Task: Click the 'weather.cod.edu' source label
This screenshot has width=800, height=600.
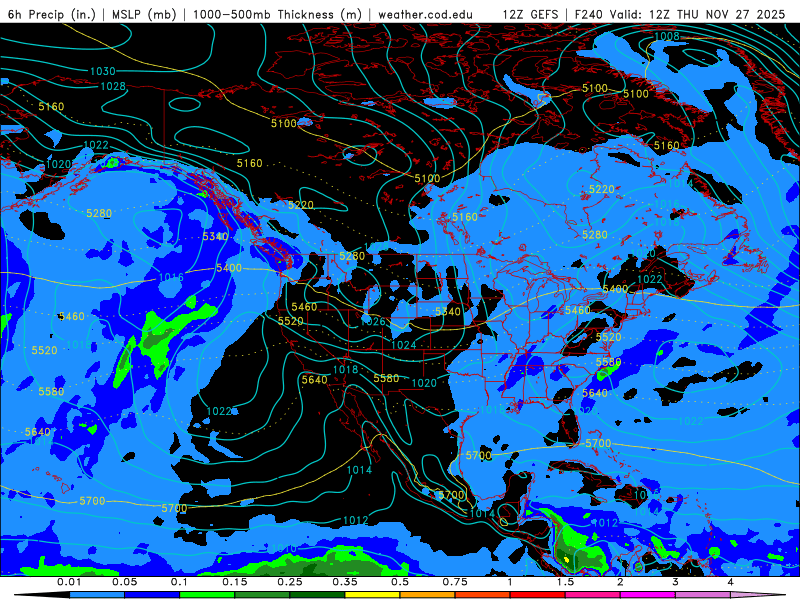Action: point(425,14)
